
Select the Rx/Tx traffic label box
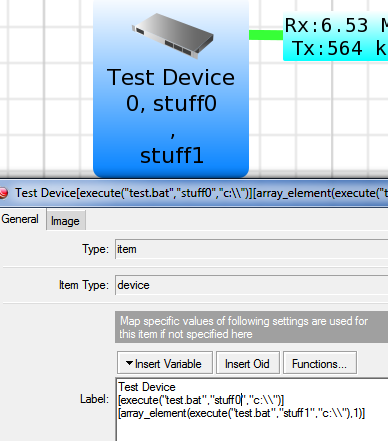[335, 37]
